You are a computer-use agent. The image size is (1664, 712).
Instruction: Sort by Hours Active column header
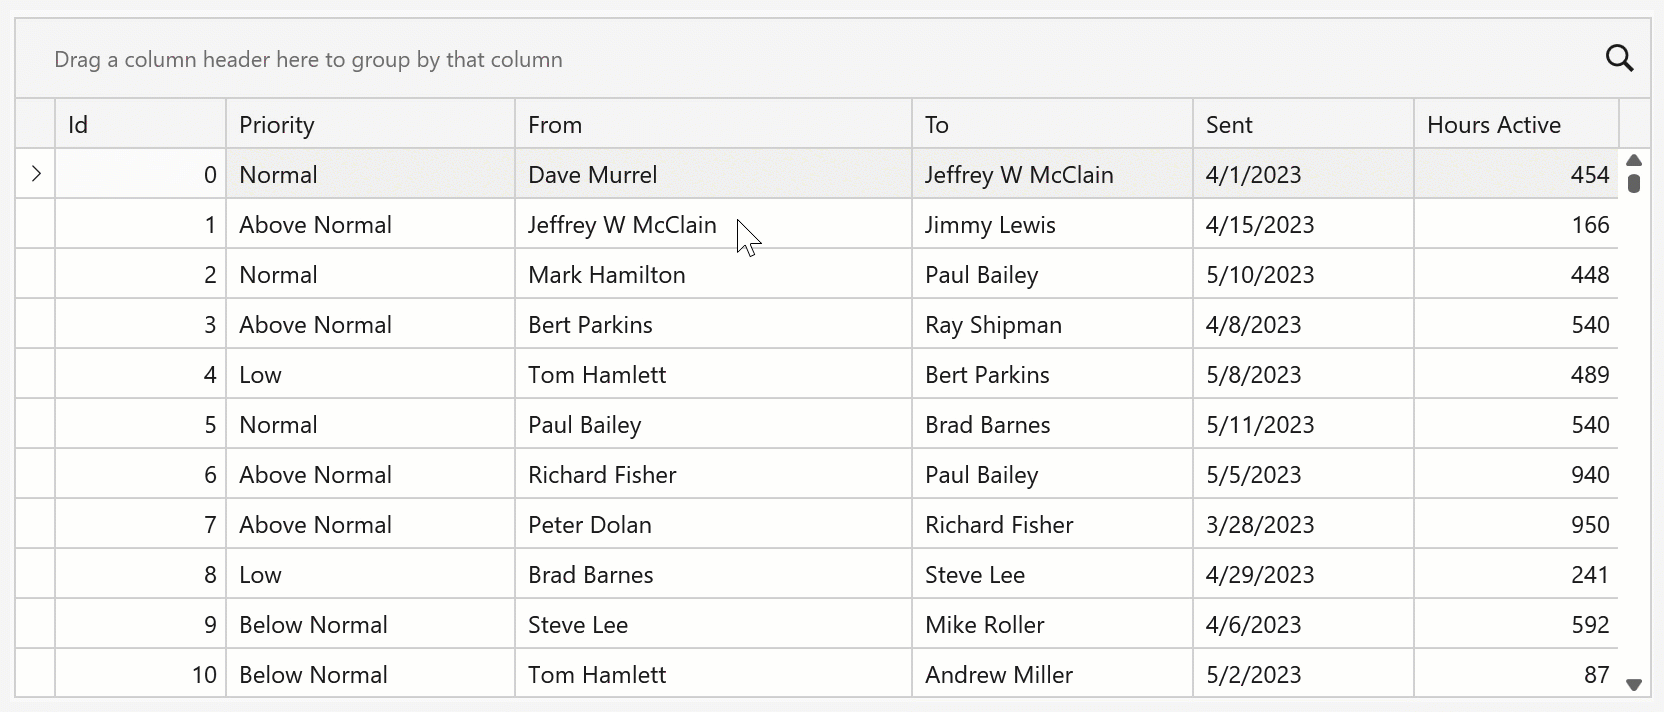1515,125
